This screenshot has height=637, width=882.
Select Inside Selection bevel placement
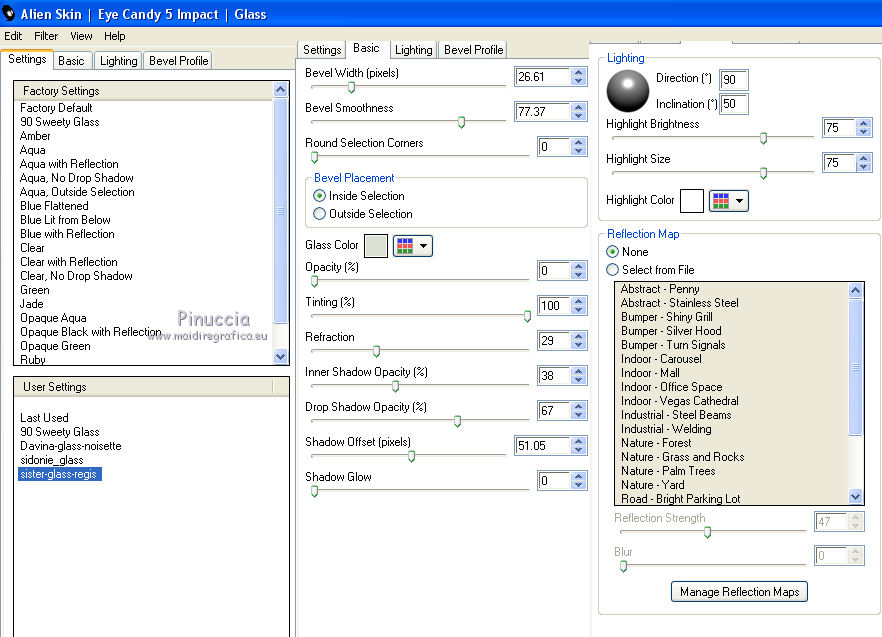[320, 196]
